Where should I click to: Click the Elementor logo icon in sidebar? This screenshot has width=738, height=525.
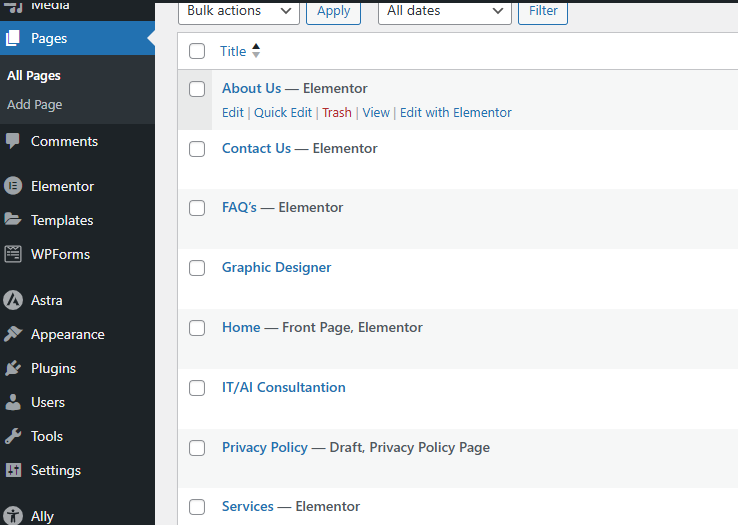pos(13,186)
